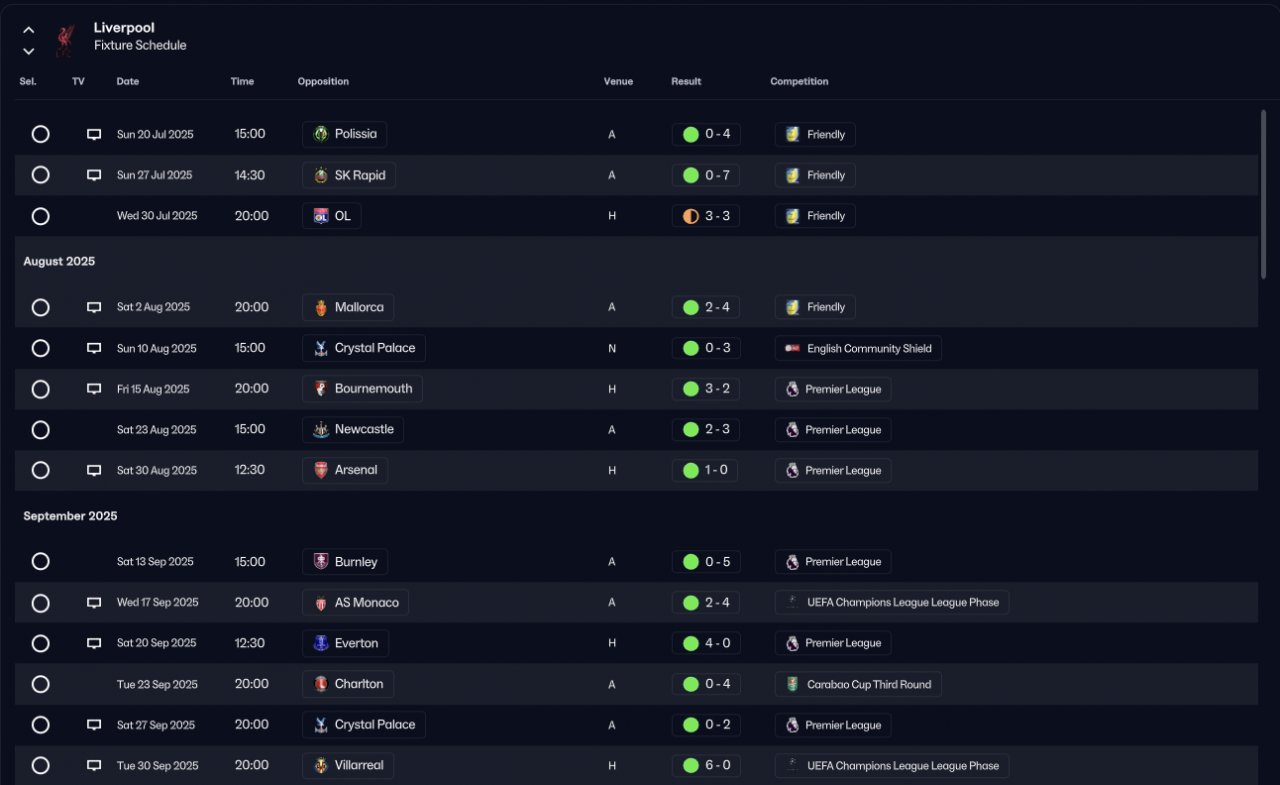Image resolution: width=1280 pixels, height=785 pixels.
Task: Select the SK Rapid fixture radio button
Action: 40,175
